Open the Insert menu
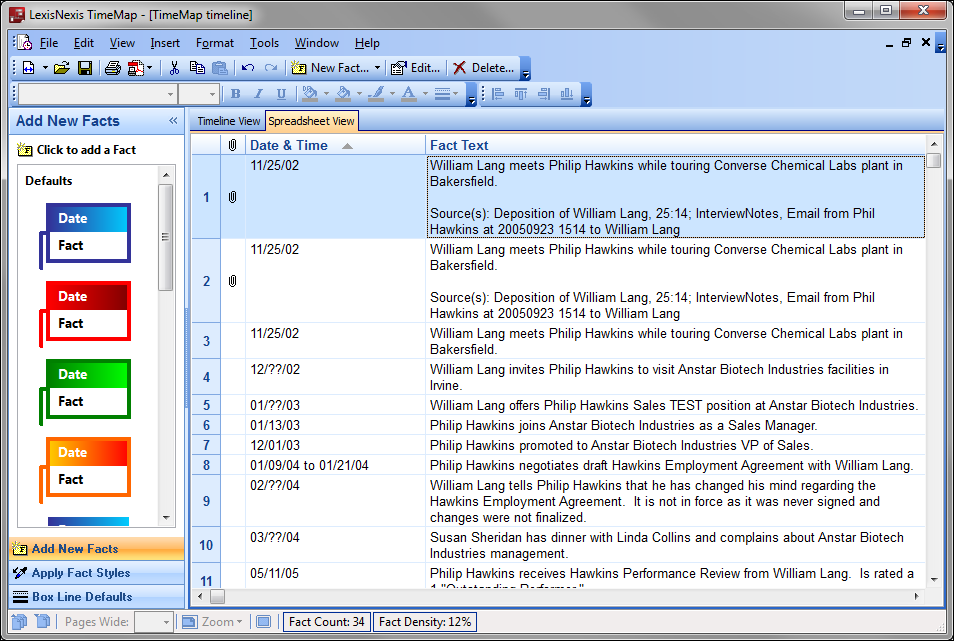 click(x=165, y=43)
